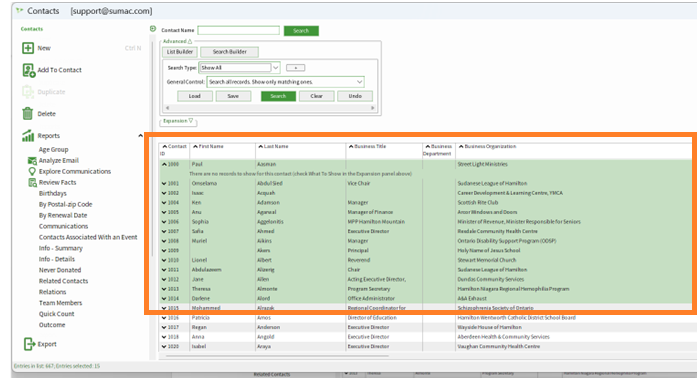Sort by Contact ID column header
697x378 pixels.
[174, 150]
